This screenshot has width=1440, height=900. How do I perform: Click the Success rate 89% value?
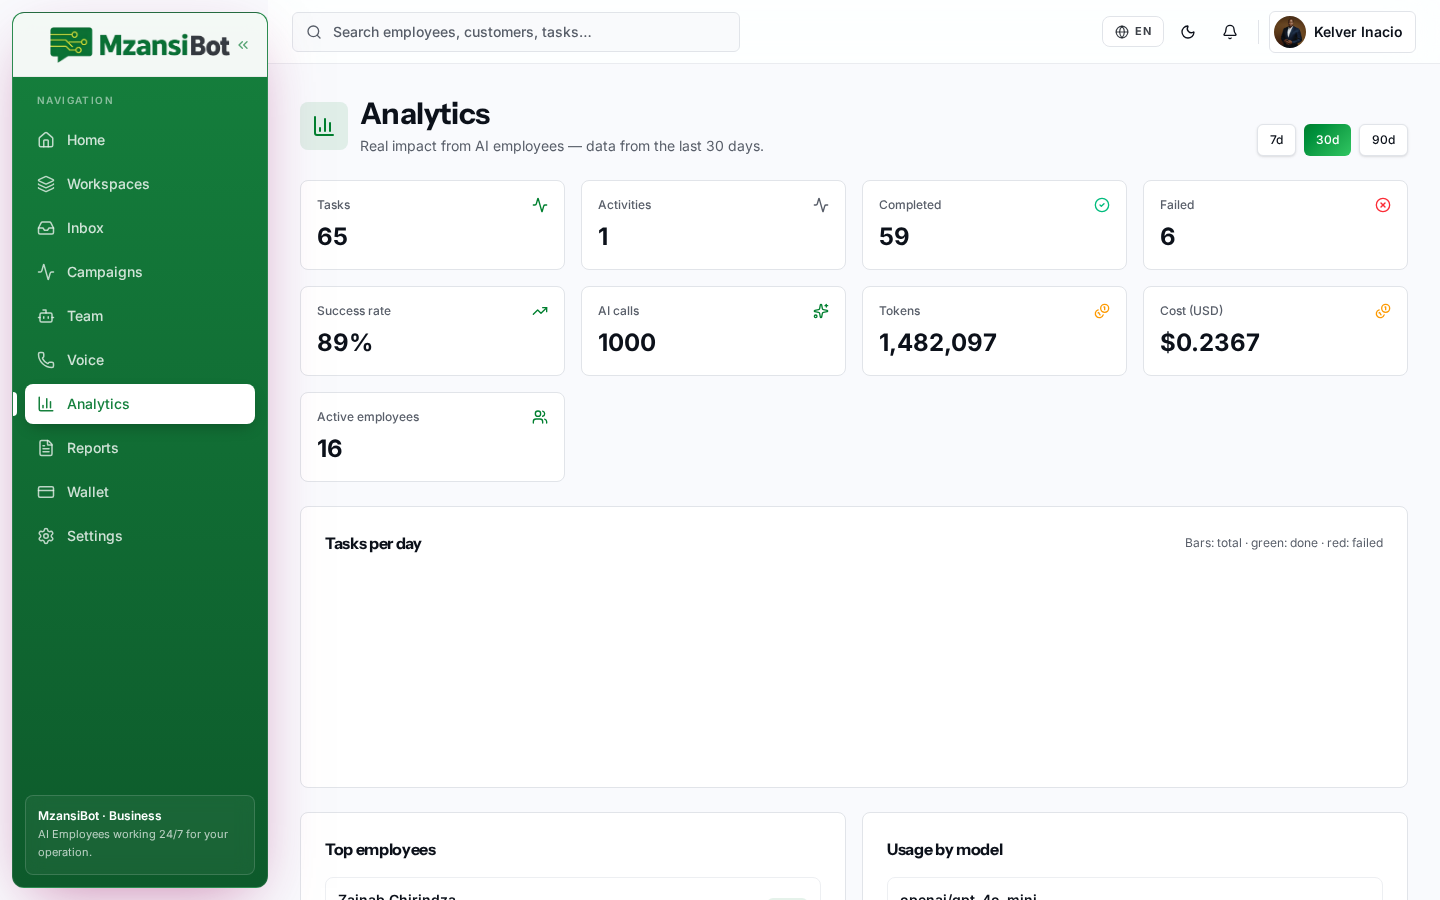[345, 343]
